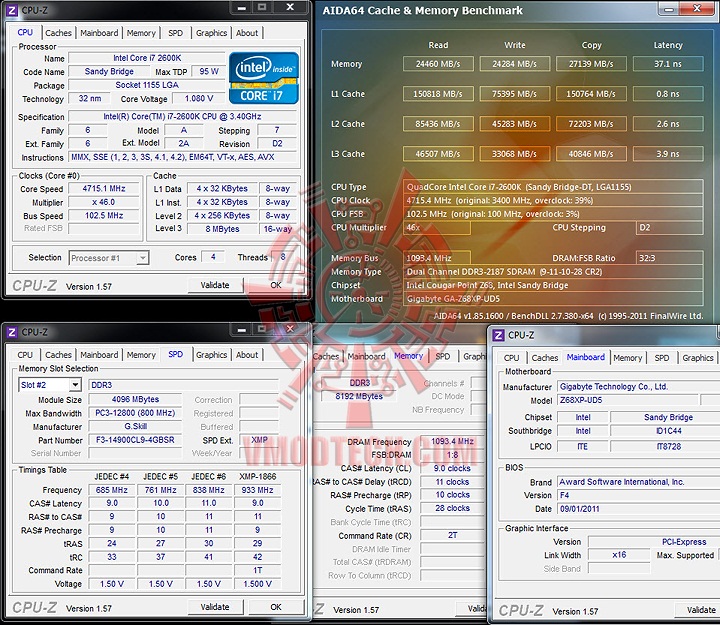720x625 pixels.
Task: Click the JEDEC #4 frequency 685 MHz cell
Action: click(112, 490)
